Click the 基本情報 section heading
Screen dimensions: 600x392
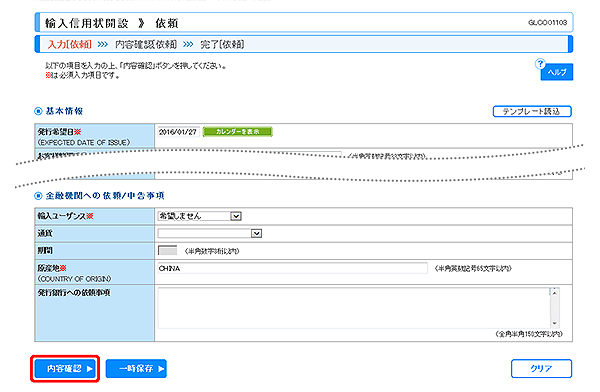pos(64,111)
